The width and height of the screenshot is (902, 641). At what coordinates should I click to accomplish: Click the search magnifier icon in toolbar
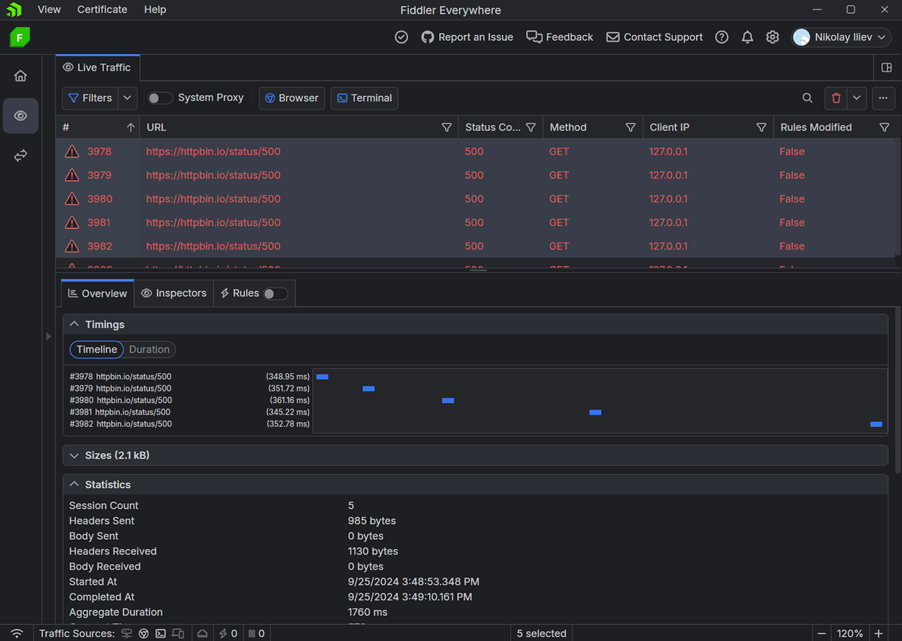(x=808, y=98)
